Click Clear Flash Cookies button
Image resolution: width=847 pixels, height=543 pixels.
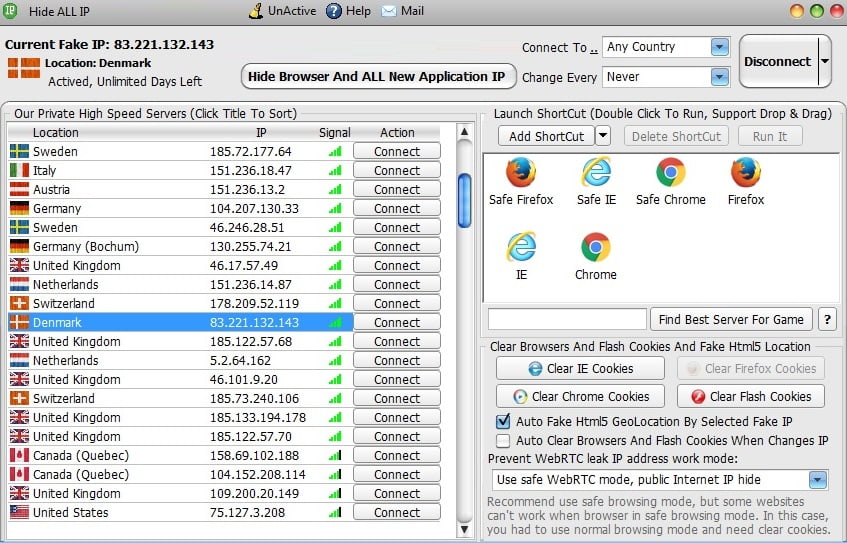(x=751, y=397)
